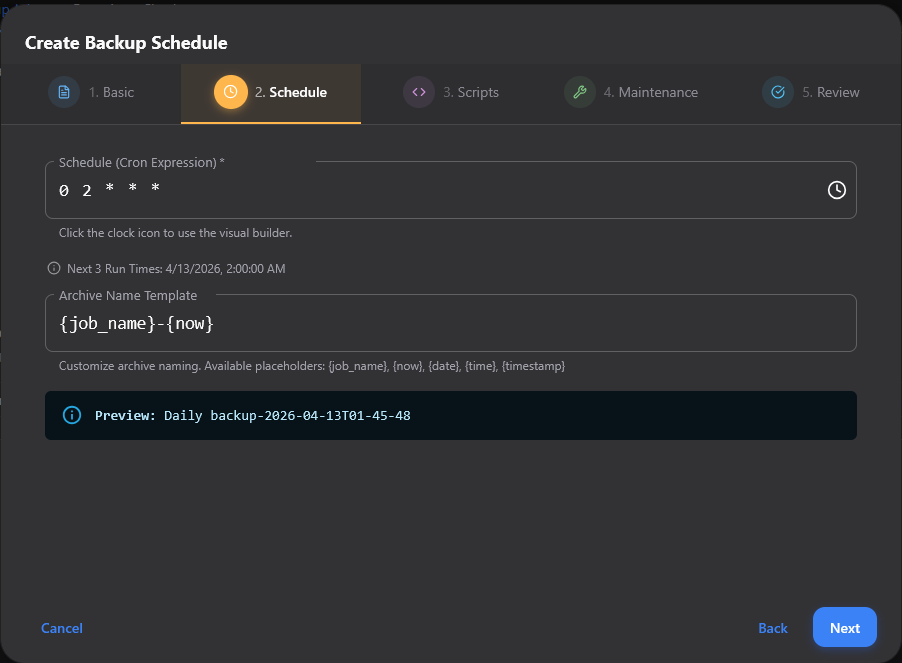
Task: Click inside the cron expression field
Action: point(400,189)
